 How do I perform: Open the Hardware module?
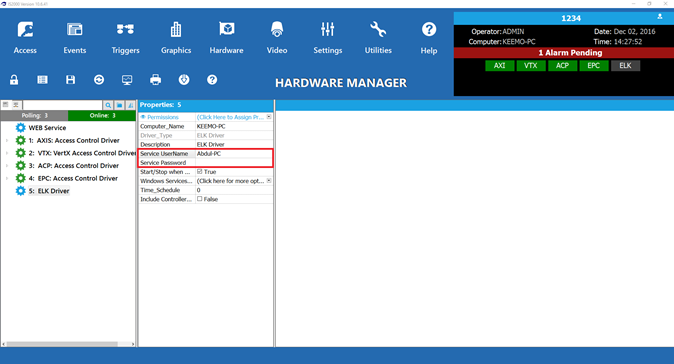[227, 38]
